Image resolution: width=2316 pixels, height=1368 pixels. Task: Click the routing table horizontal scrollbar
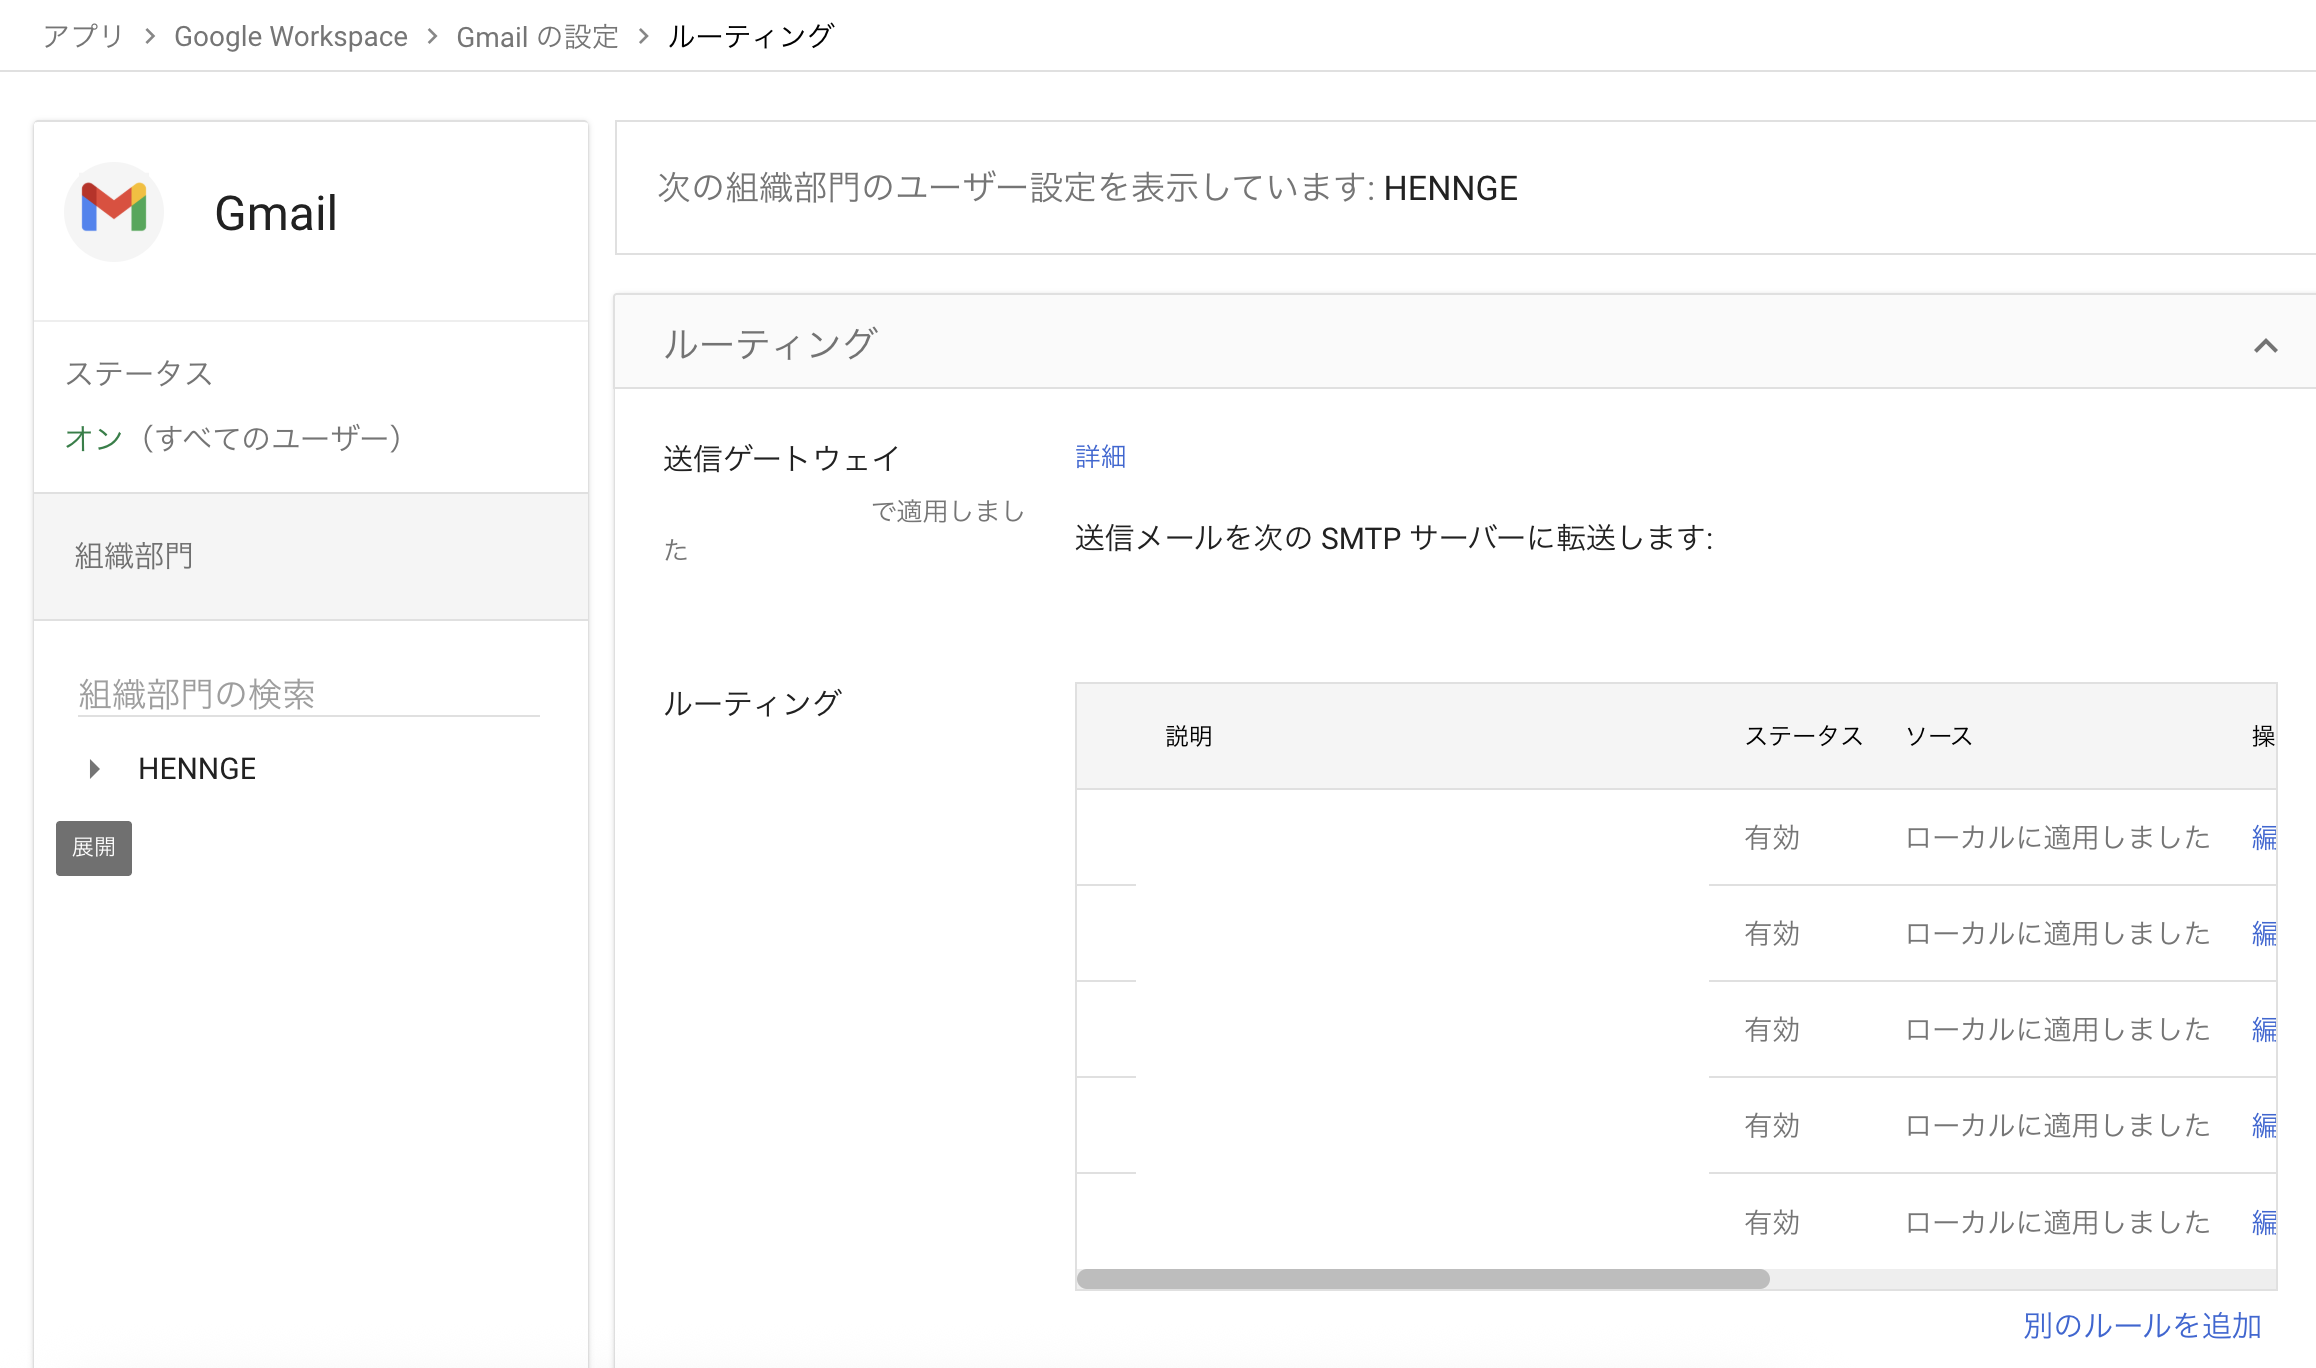pos(1420,1277)
